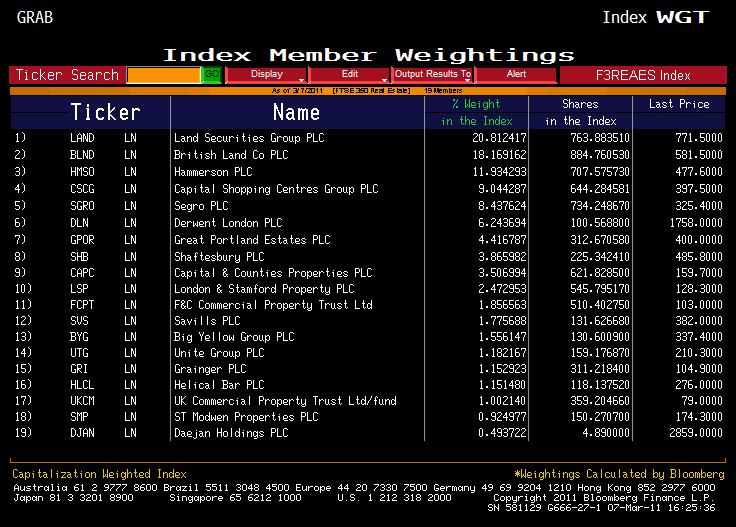Select the SVS ticker in row 12
Viewport: 736px width, 527px height.
(x=79, y=321)
